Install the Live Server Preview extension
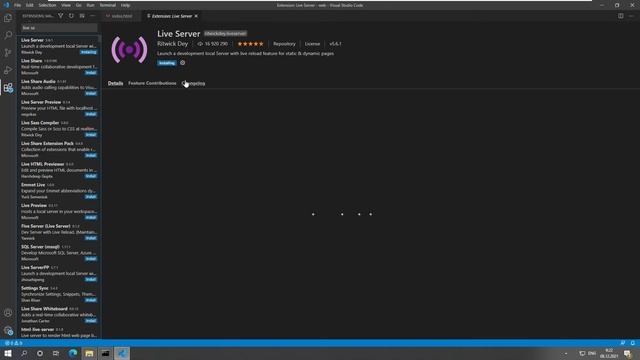The image size is (640, 360). [91, 114]
